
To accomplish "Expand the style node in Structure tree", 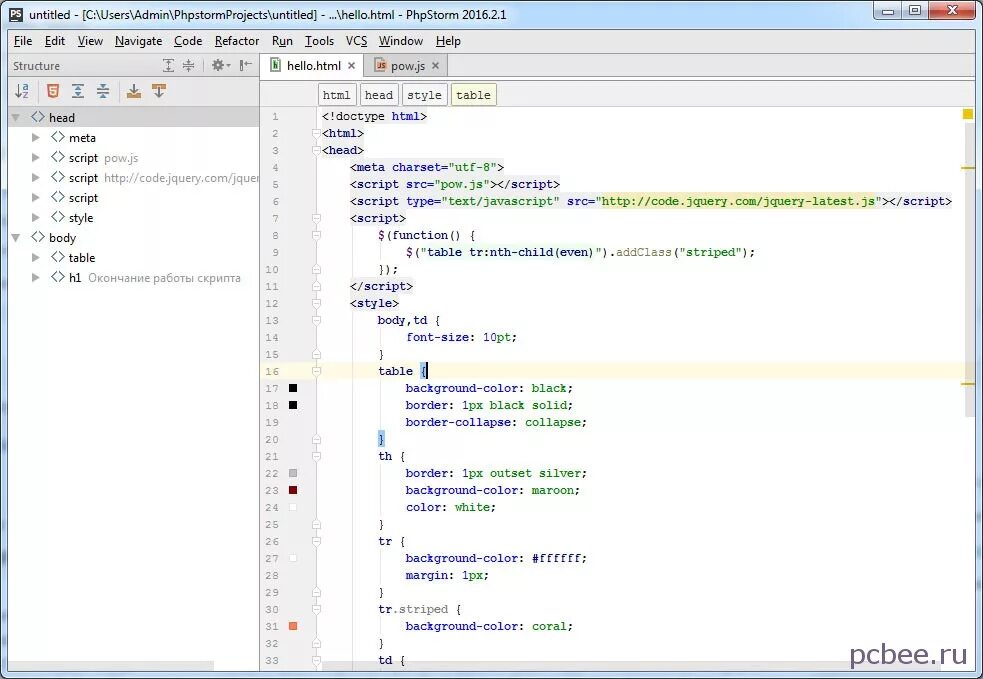I will (x=36, y=218).
